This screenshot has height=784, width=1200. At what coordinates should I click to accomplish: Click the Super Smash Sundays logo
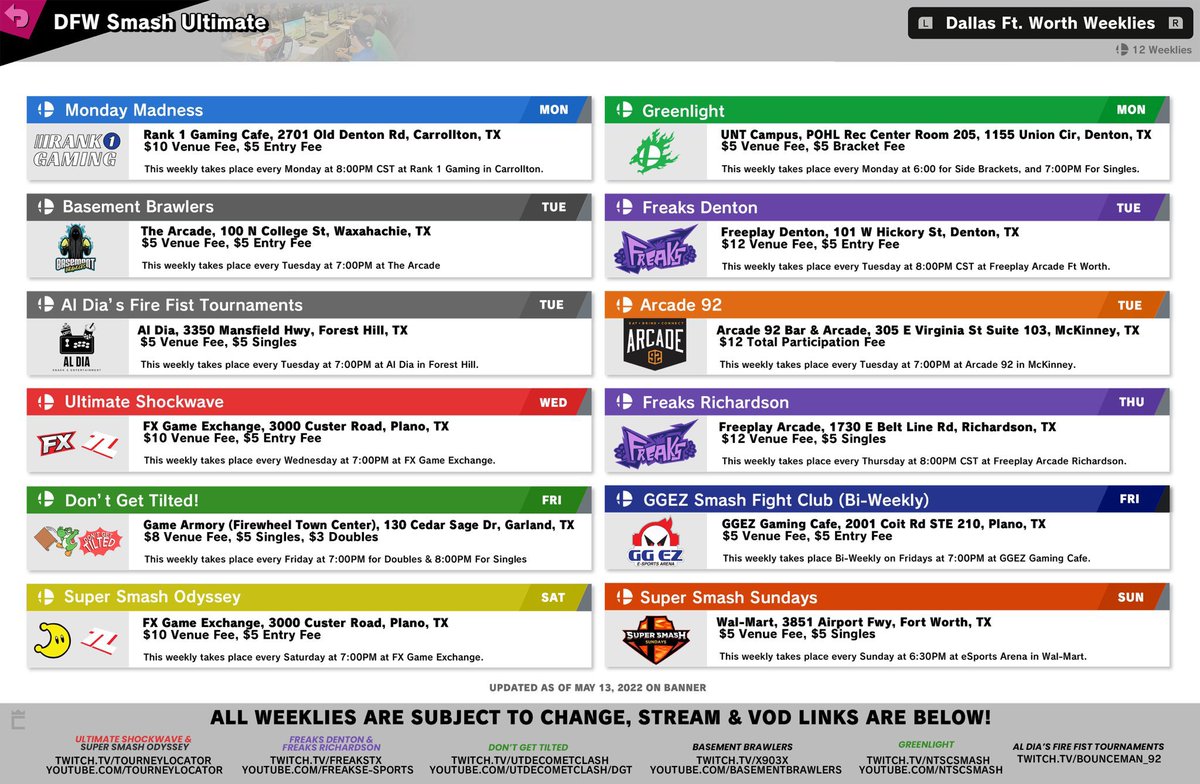[655, 639]
